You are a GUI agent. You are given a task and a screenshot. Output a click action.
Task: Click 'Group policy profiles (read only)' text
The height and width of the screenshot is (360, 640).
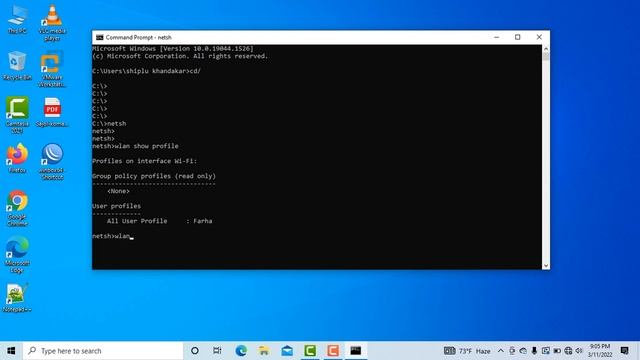click(x=154, y=176)
